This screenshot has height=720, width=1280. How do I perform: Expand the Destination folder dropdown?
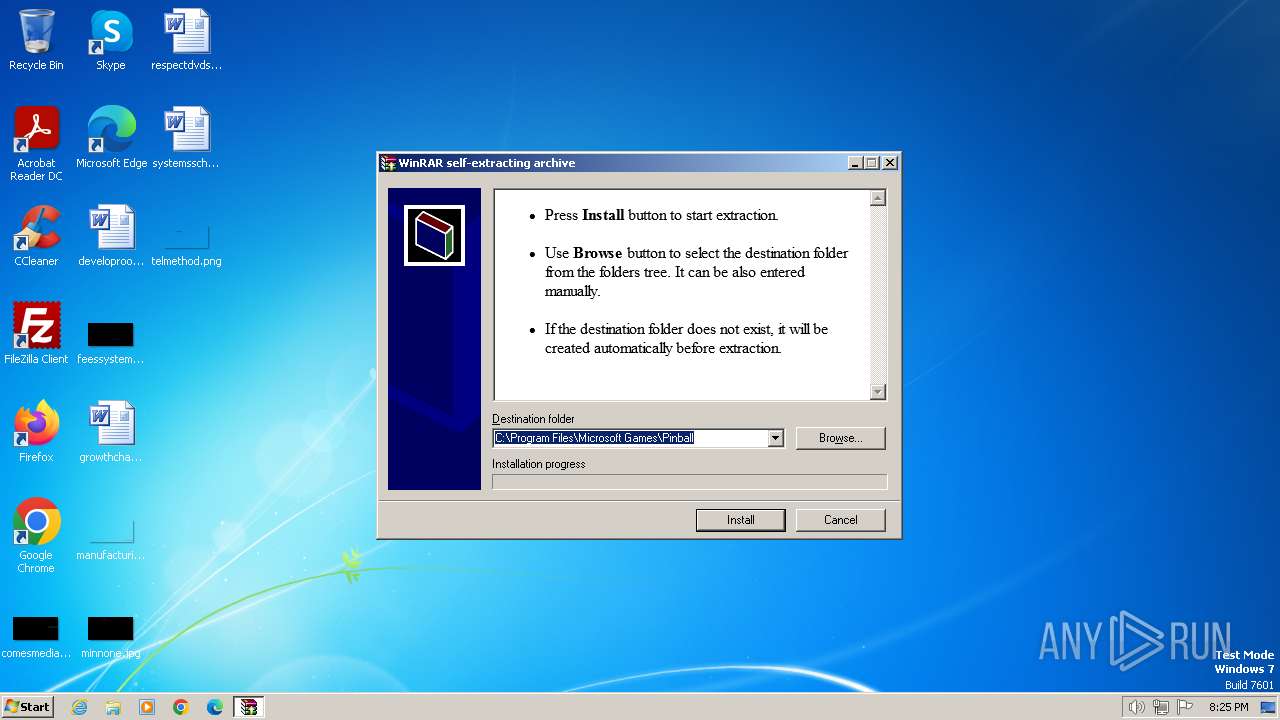775,438
